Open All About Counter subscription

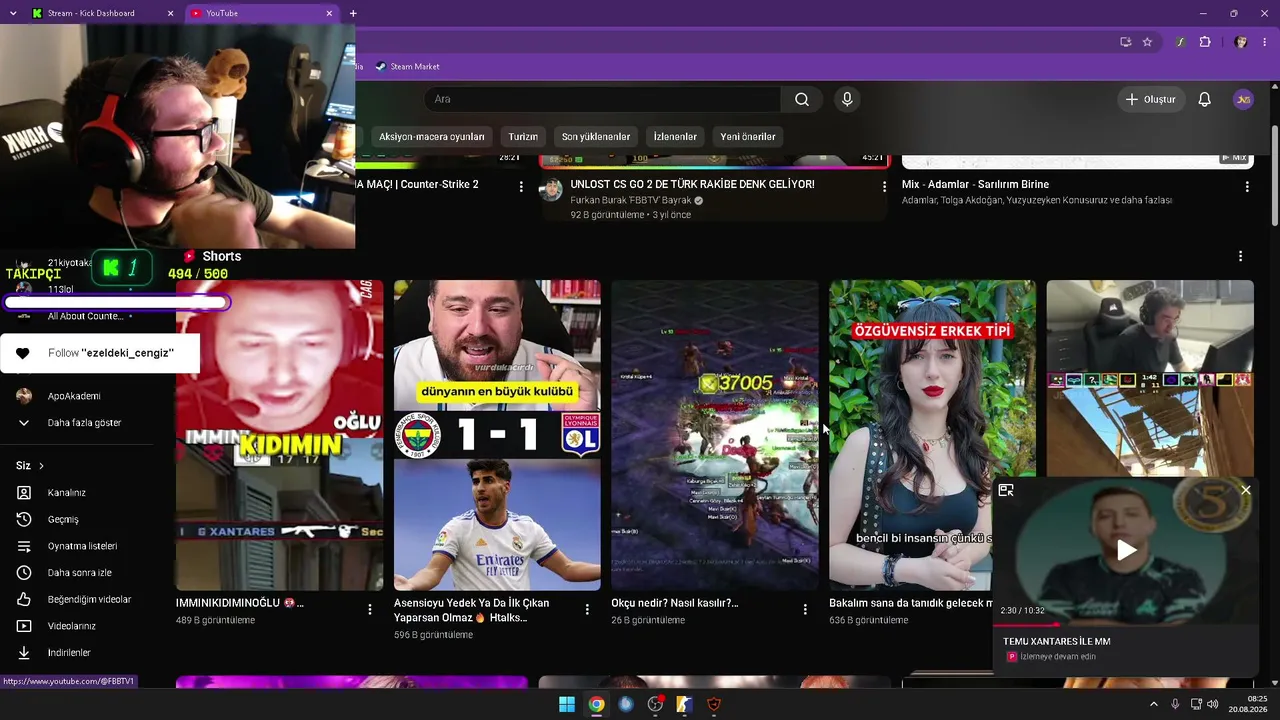(85, 316)
